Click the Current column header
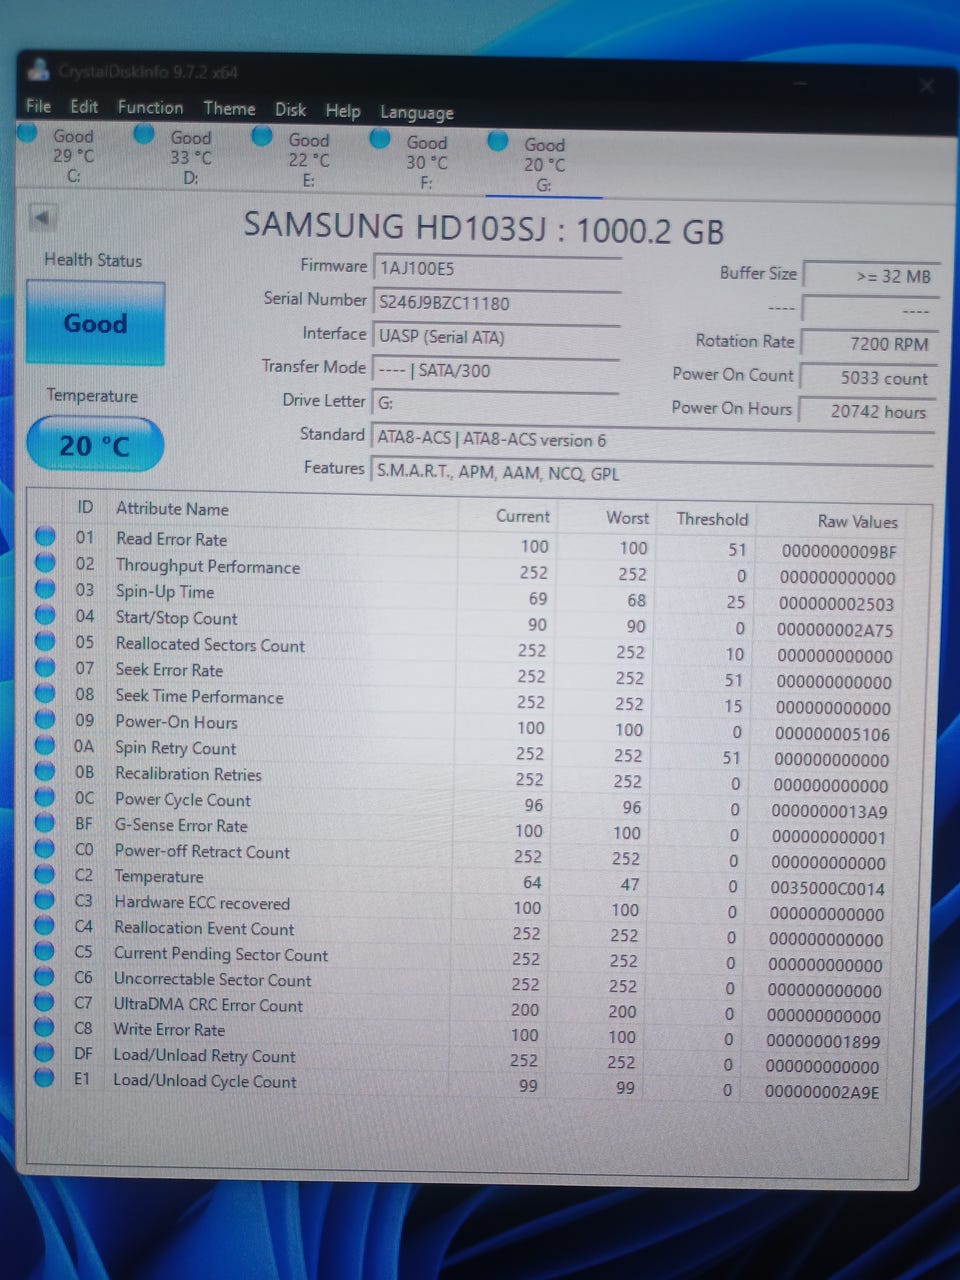 (x=522, y=516)
